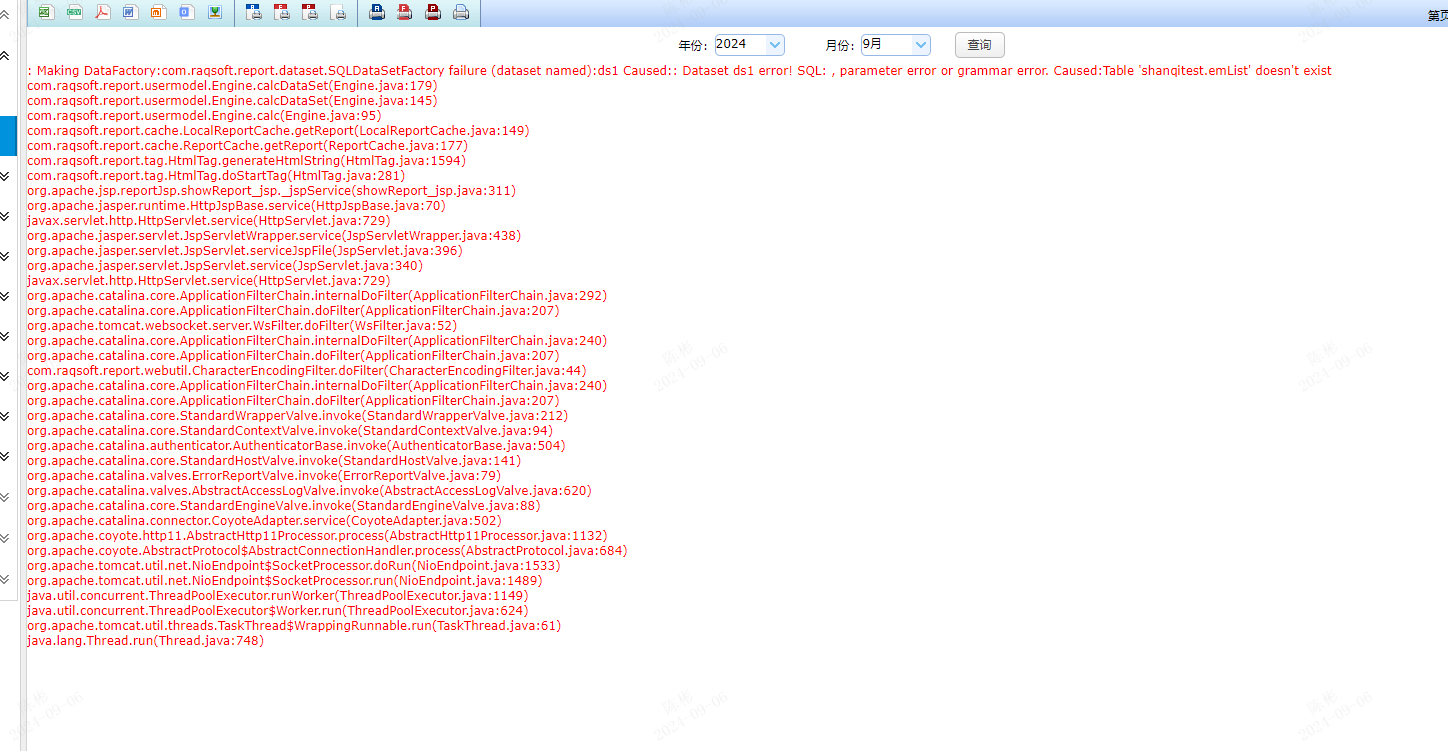Screen dimensions: 1448x751
Task: Click the 'ThreadPoolExecutor$Worker.run' stack line
Action: tap(278, 611)
